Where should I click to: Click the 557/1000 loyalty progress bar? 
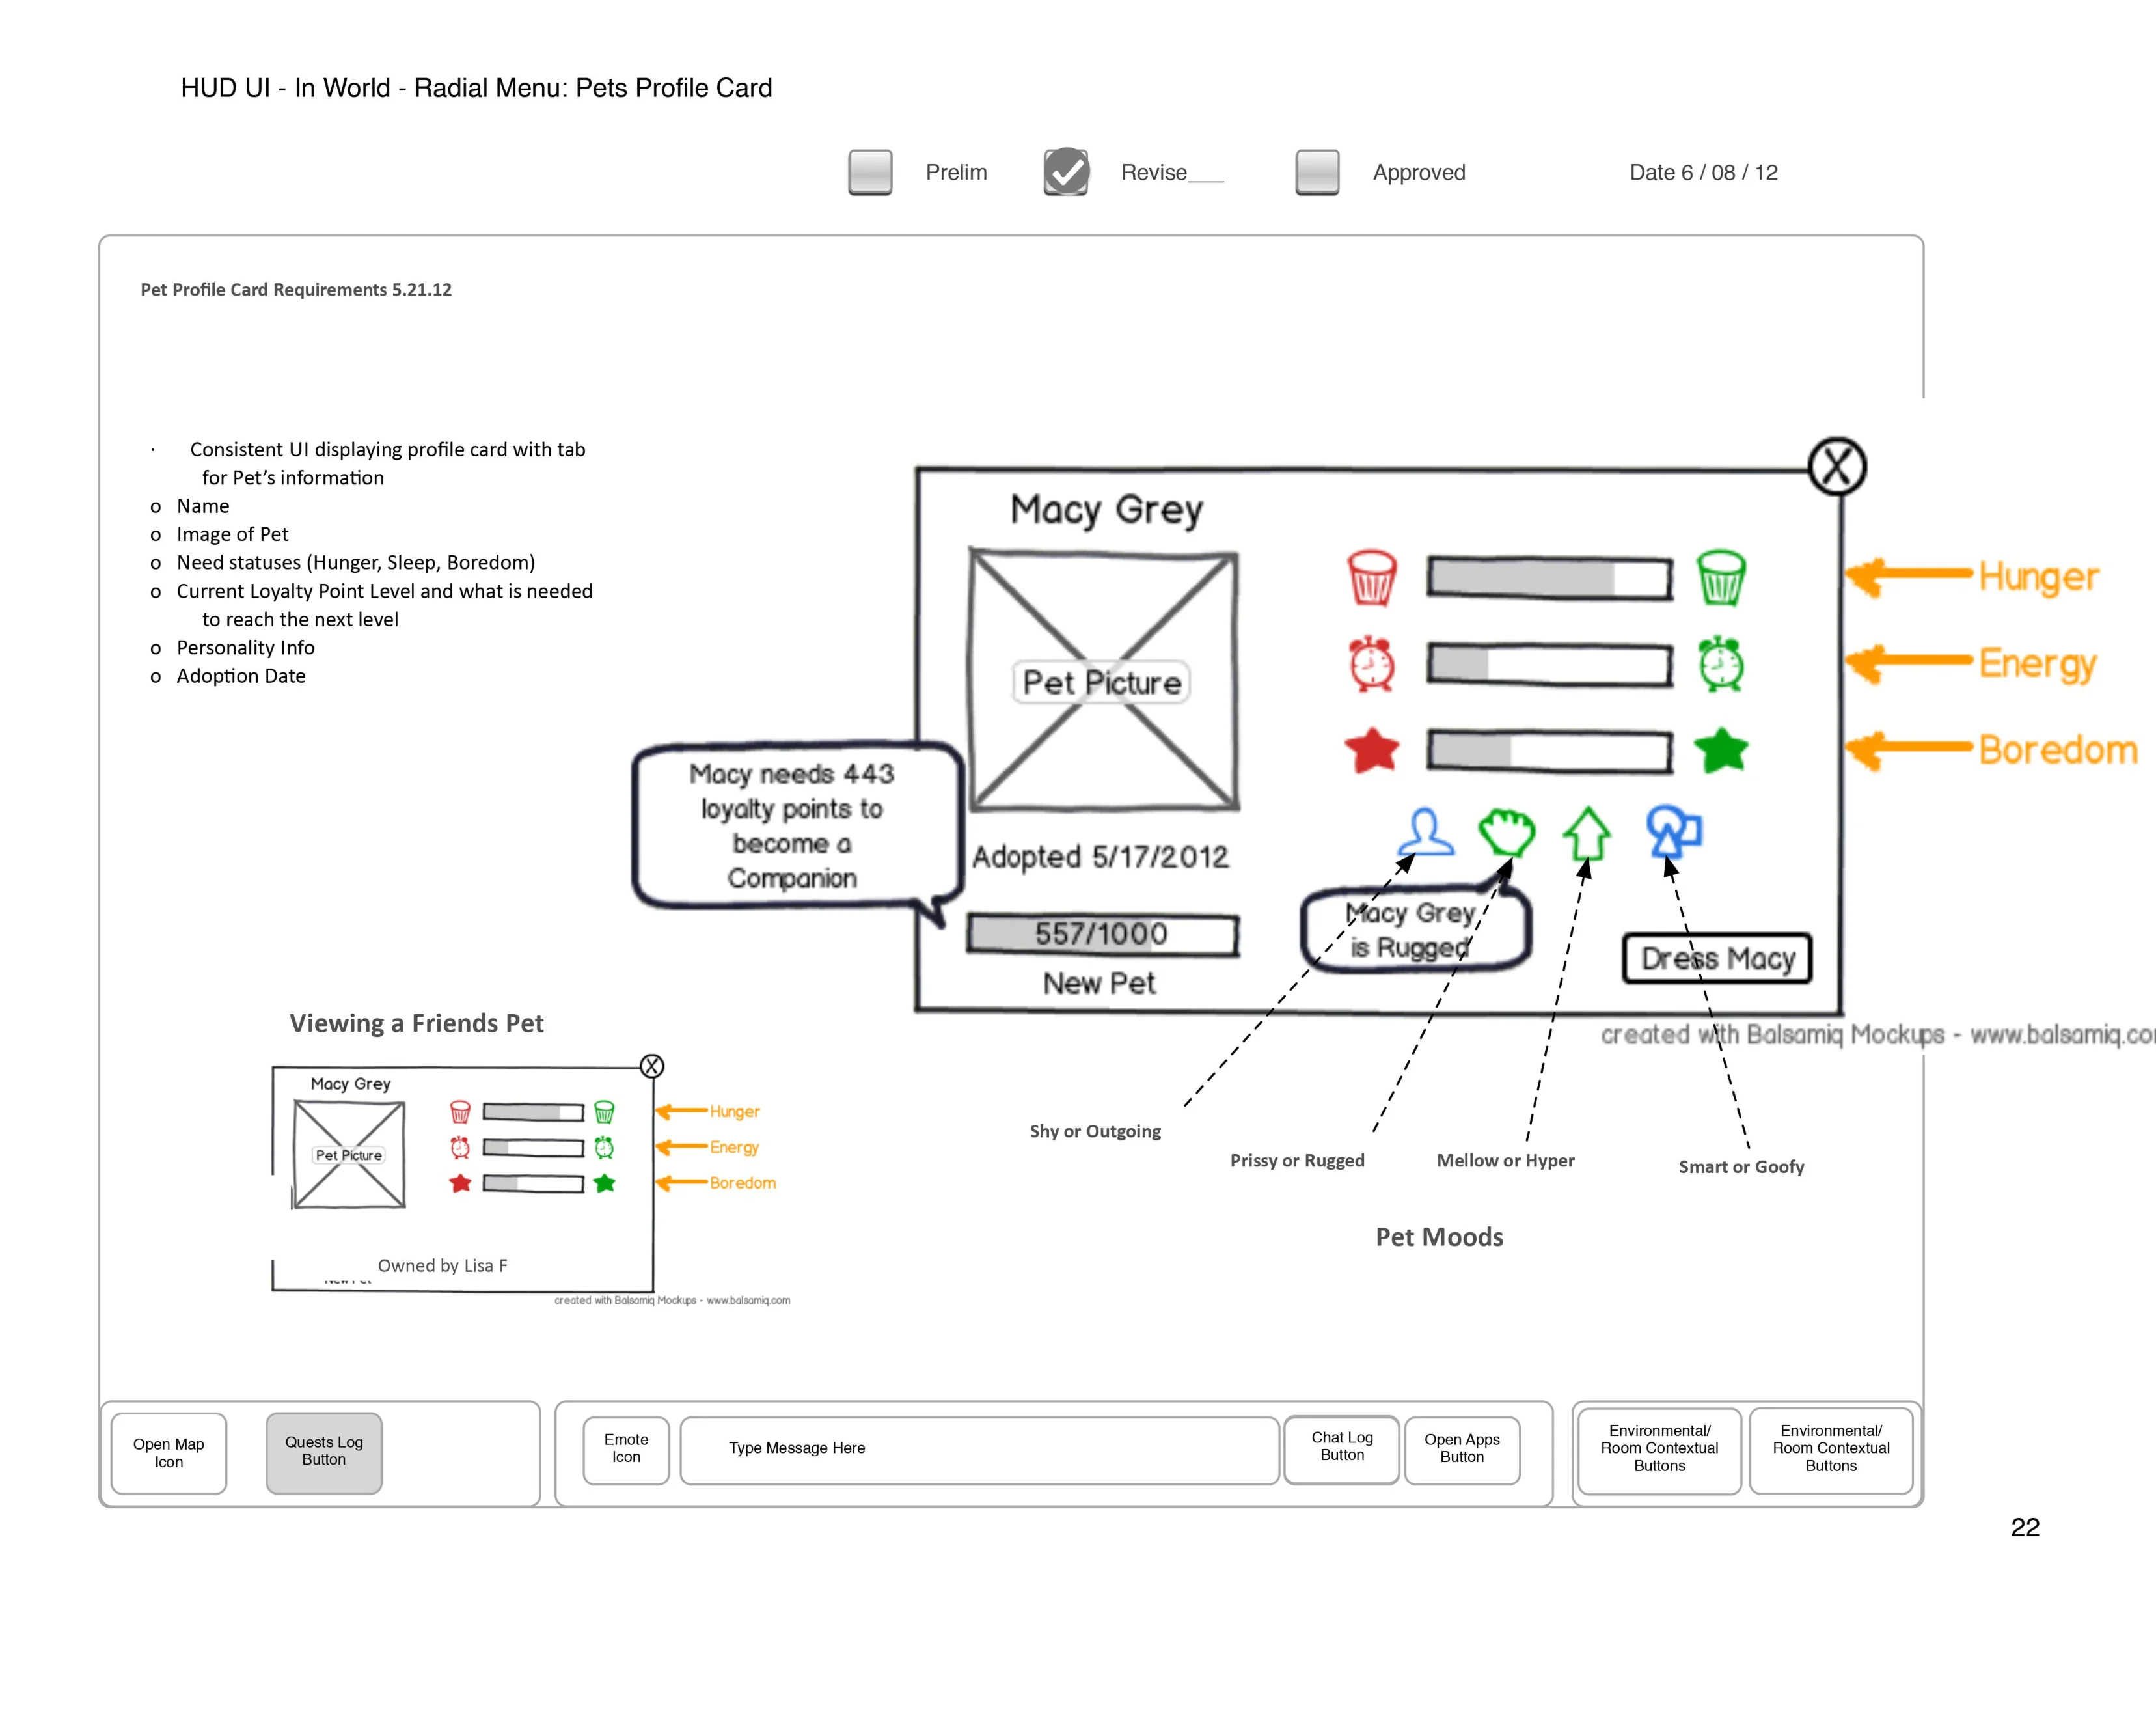pos(1102,934)
